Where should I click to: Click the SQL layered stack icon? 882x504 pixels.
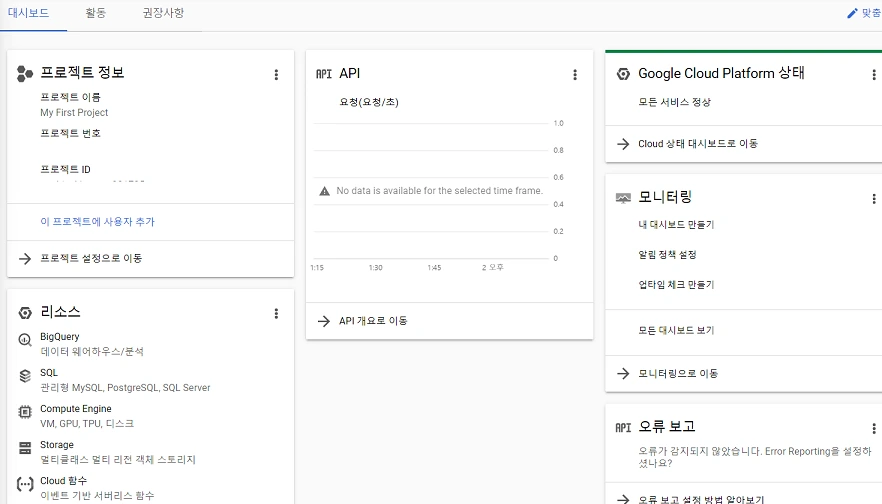tap(25, 376)
